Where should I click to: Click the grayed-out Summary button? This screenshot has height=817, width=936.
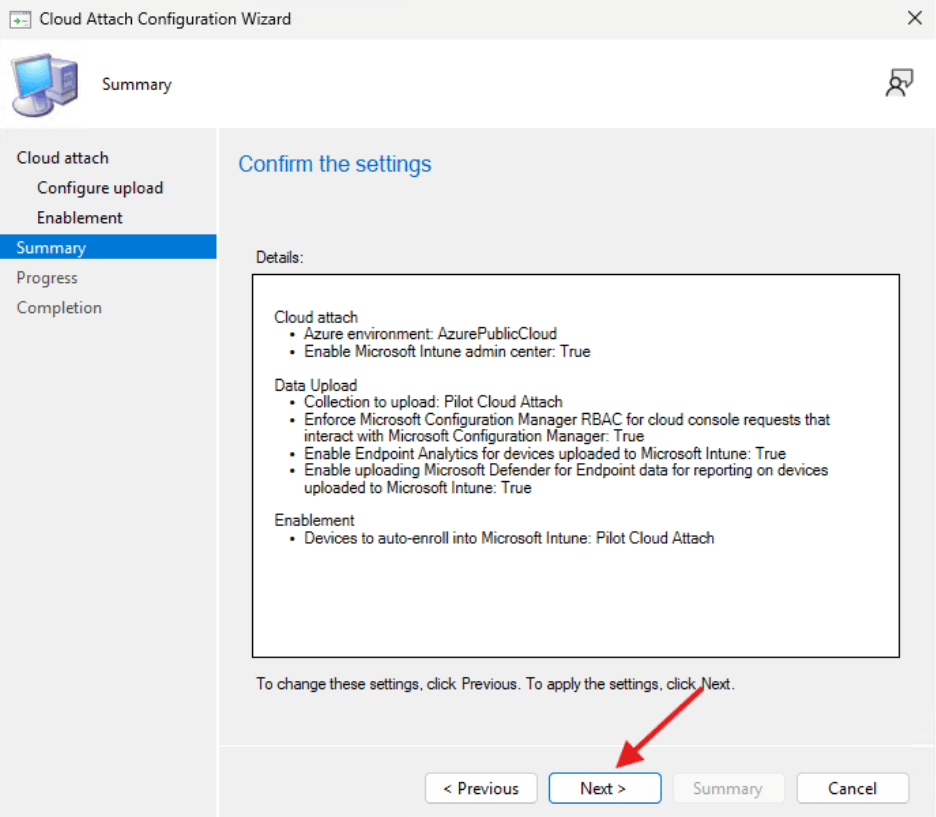[x=728, y=788]
